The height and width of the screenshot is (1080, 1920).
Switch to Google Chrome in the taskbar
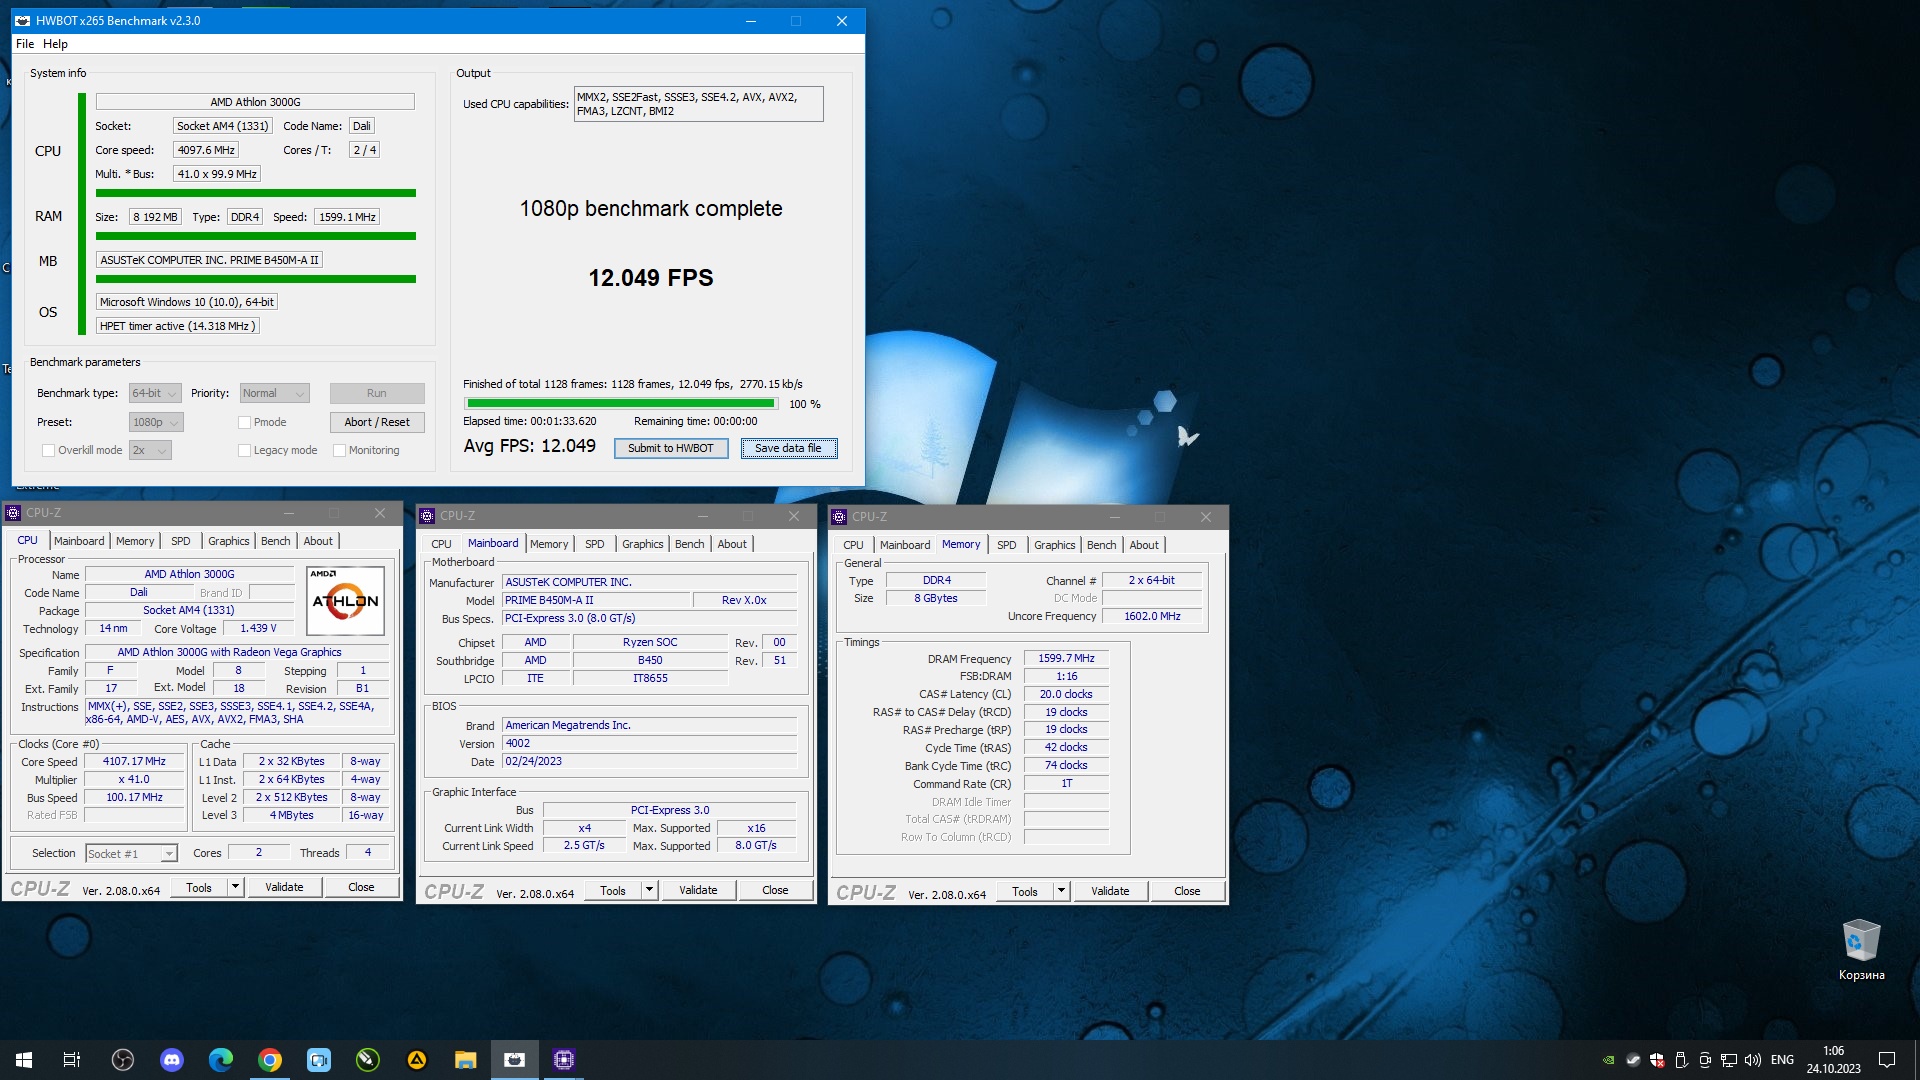270,1060
